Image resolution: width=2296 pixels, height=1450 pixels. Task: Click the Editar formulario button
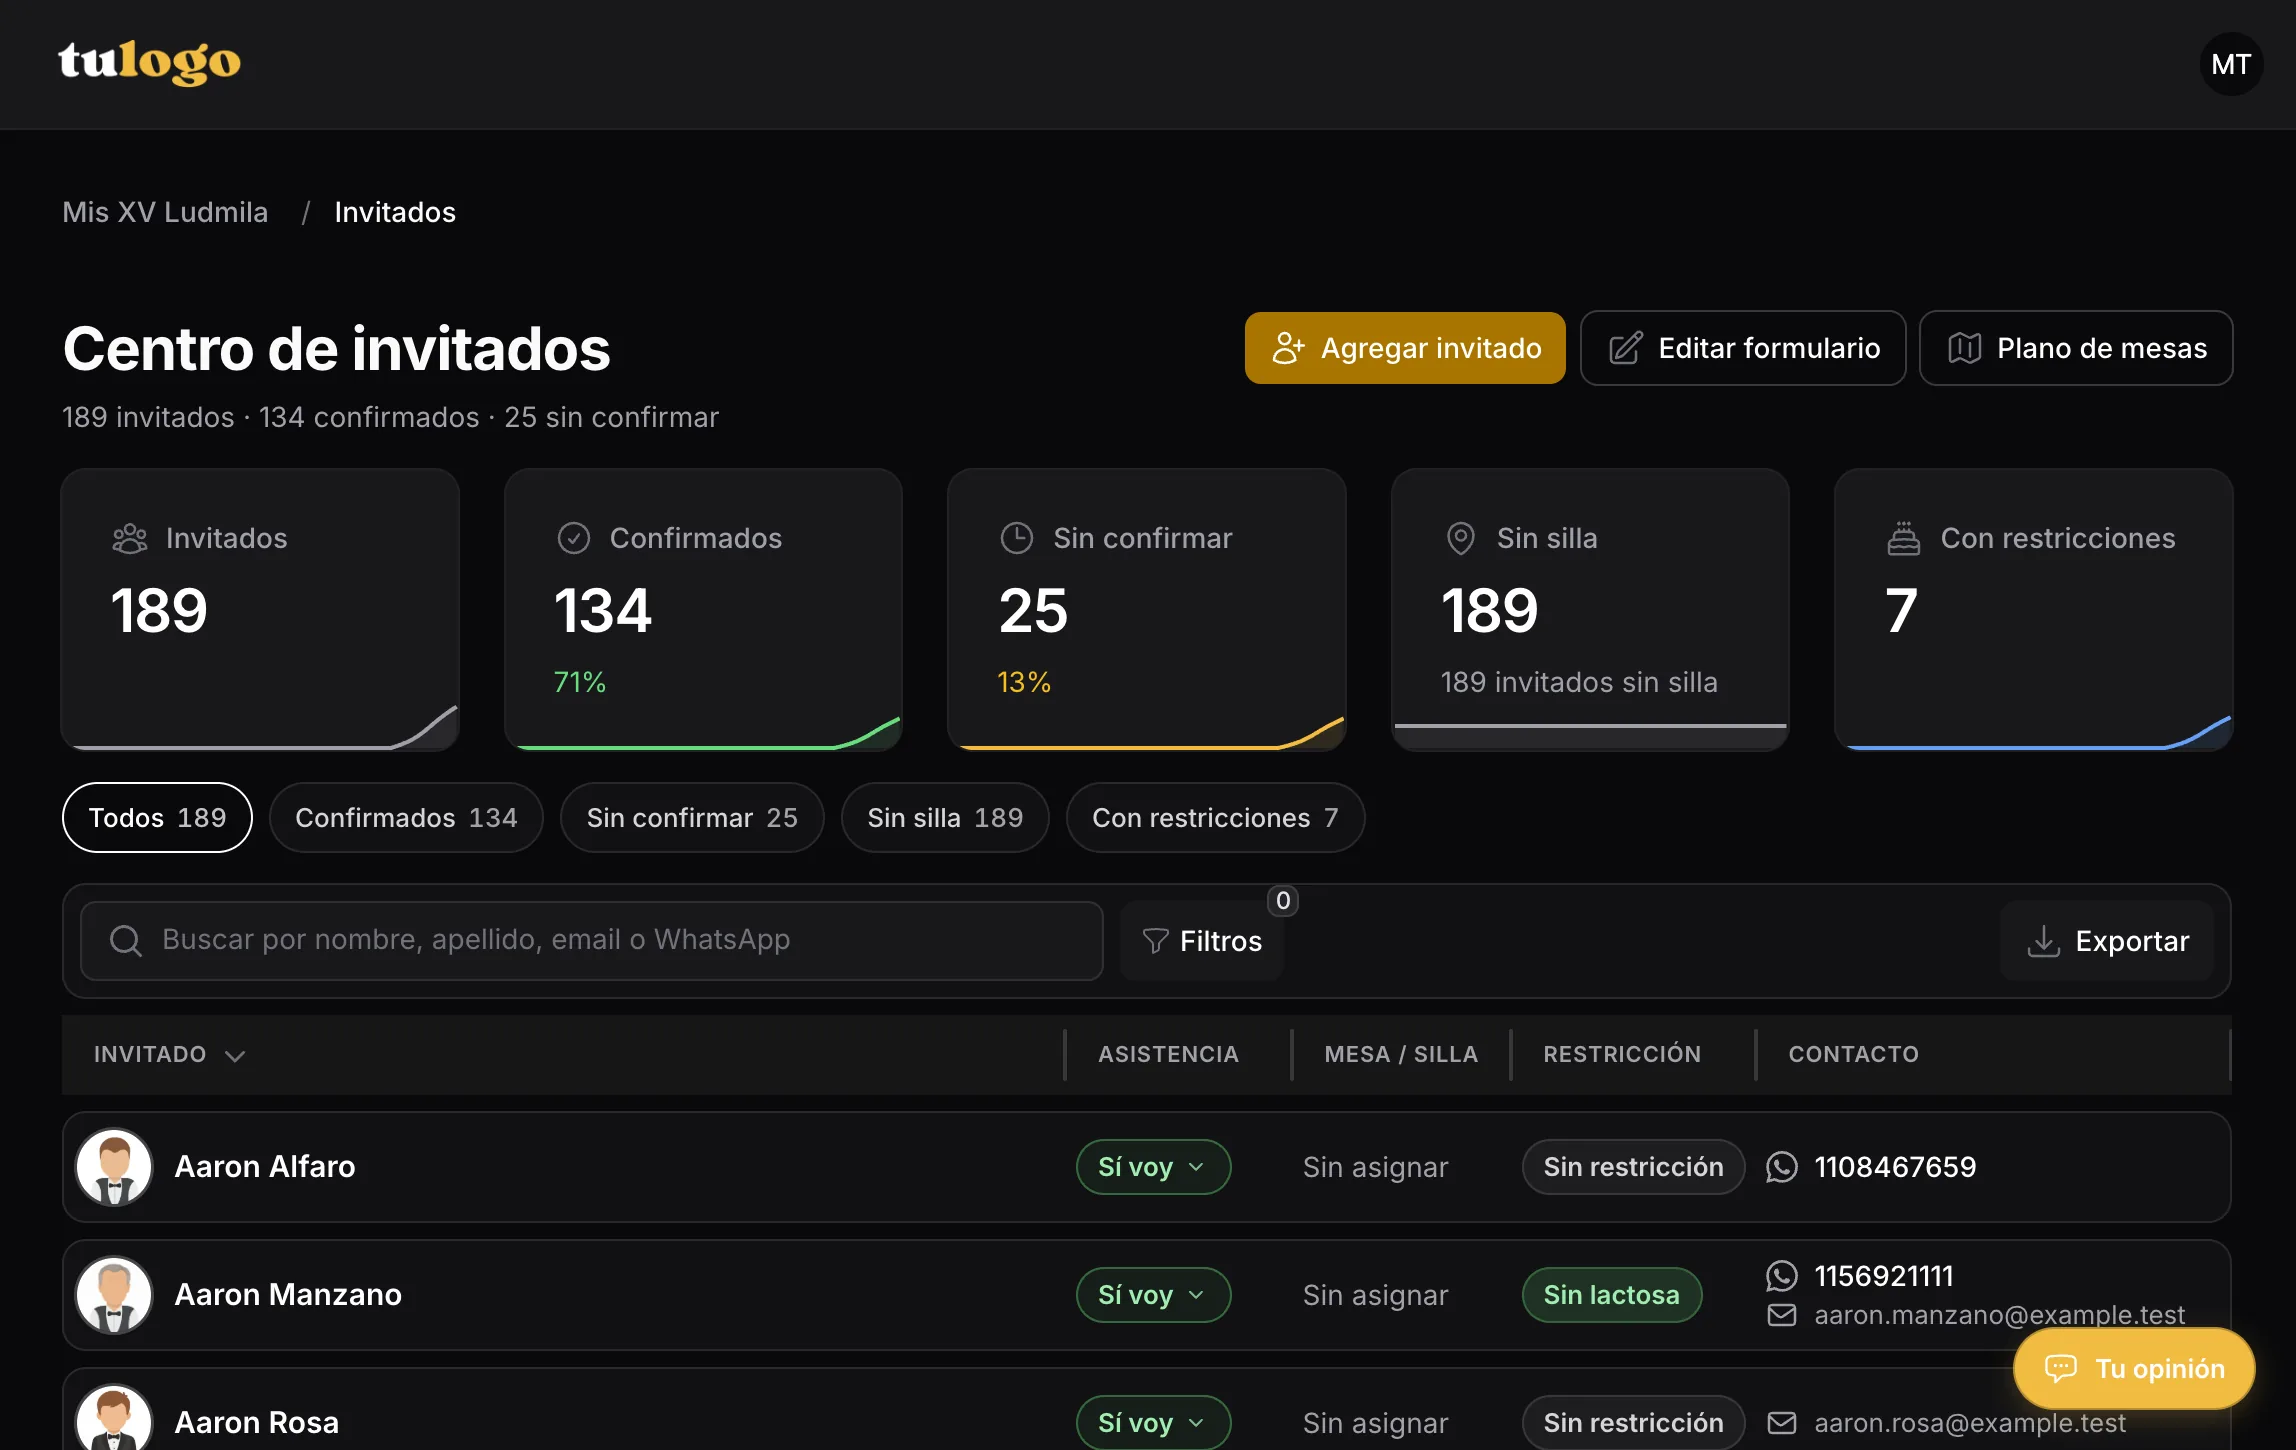pos(1743,348)
